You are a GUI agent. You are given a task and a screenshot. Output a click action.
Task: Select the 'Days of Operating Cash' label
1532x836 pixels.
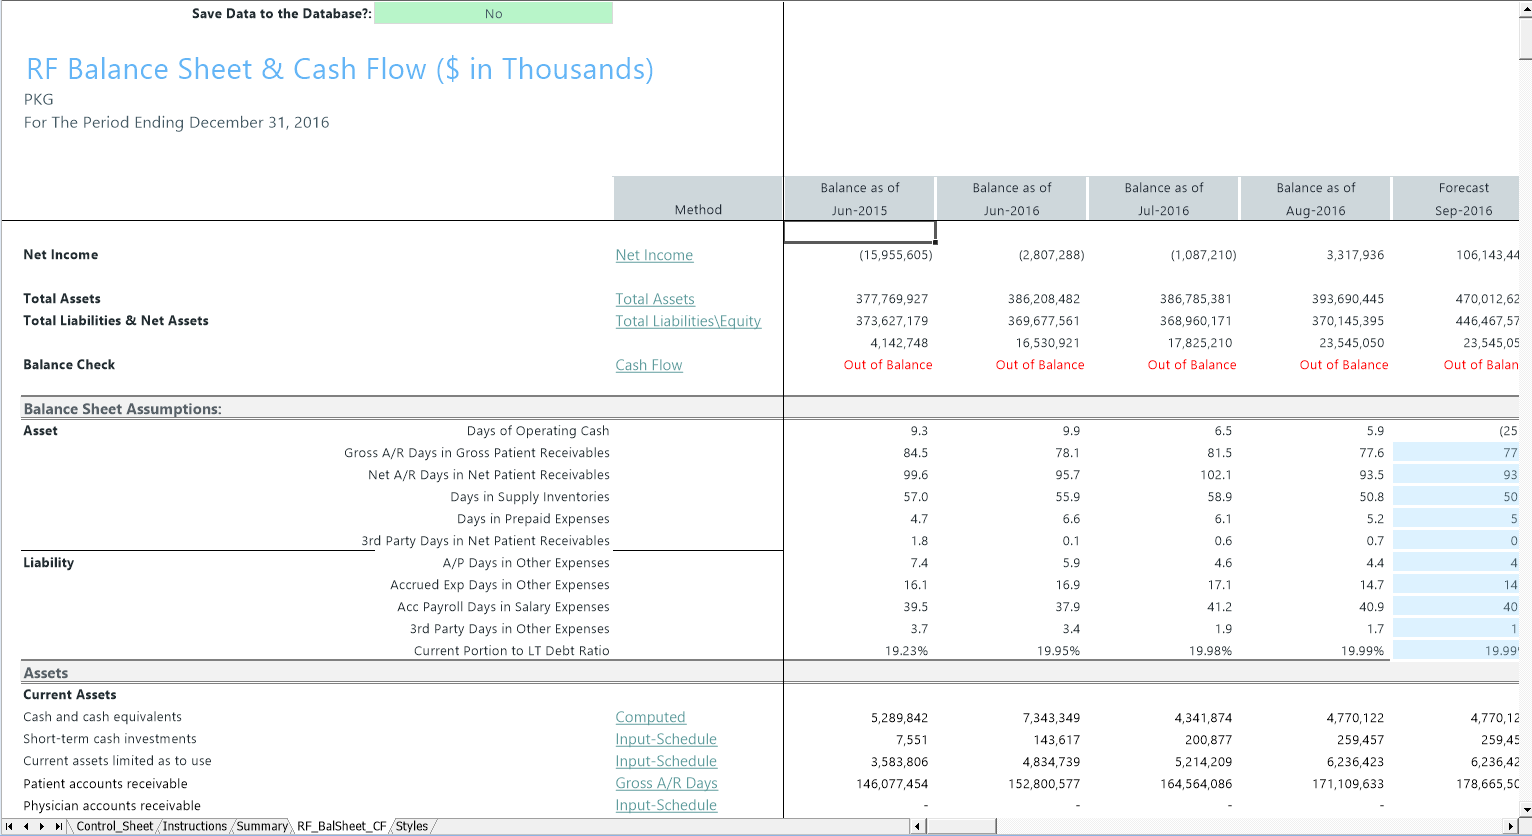pyautogui.click(x=538, y=431)
